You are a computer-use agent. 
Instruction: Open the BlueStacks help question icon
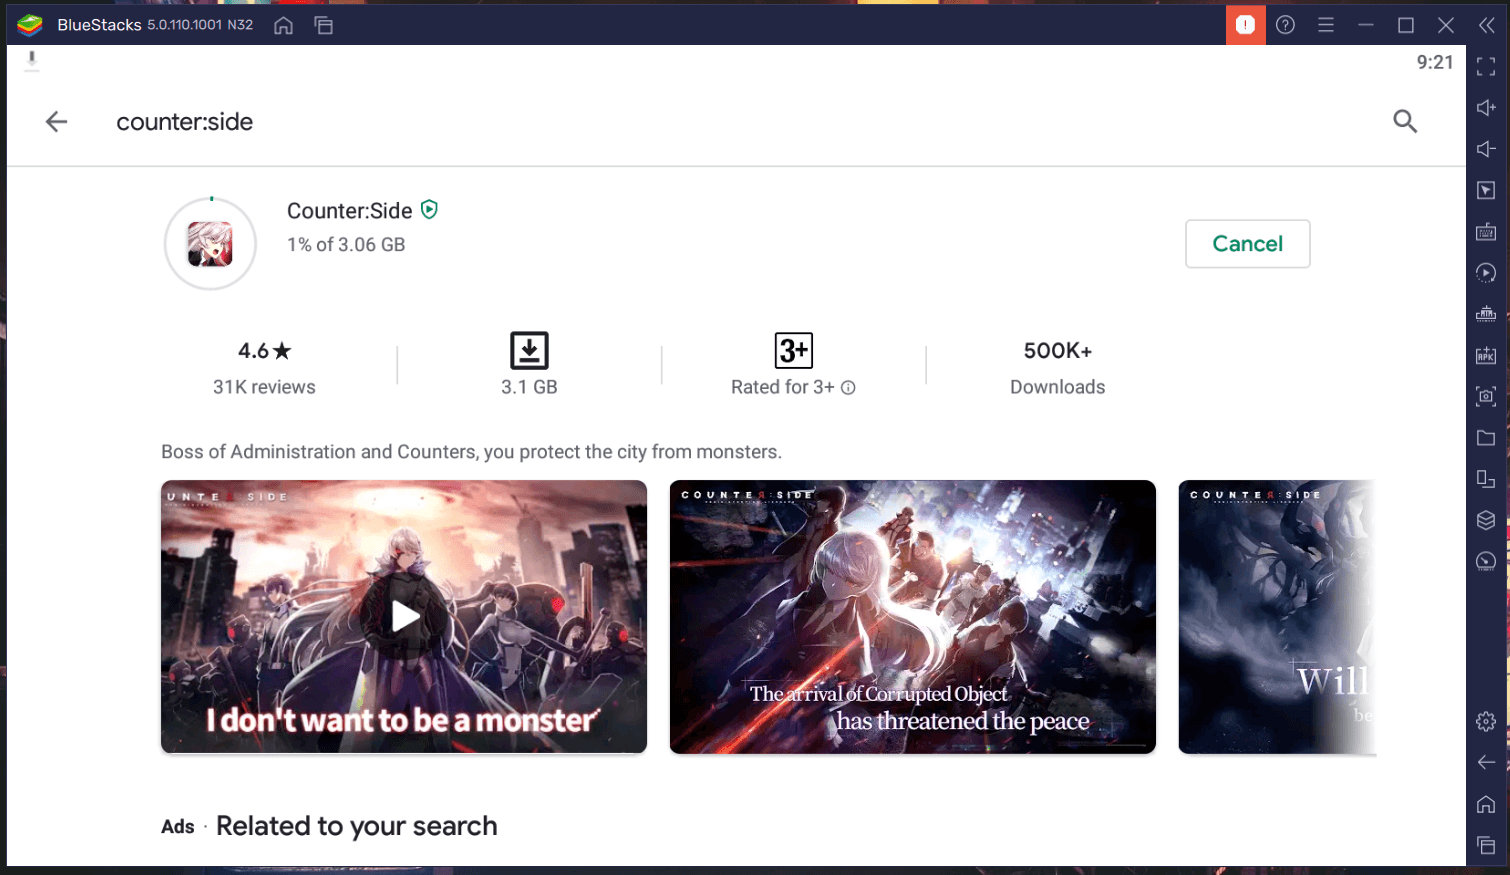pos(1286,25)
